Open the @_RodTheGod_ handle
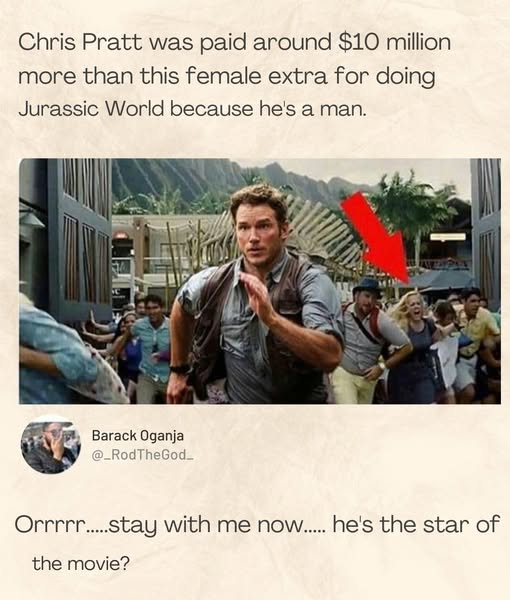 tap(143, 455)
